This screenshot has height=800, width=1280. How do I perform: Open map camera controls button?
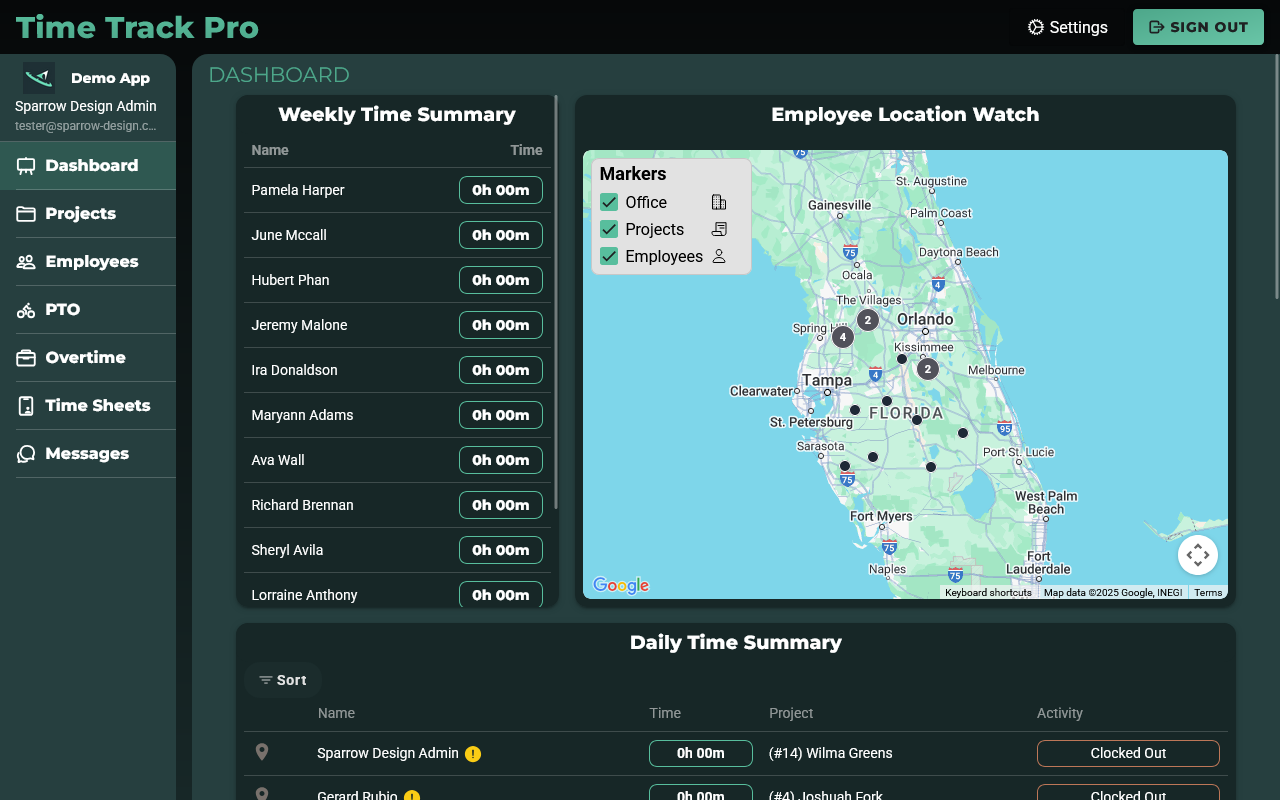(x=1198, y=555)
